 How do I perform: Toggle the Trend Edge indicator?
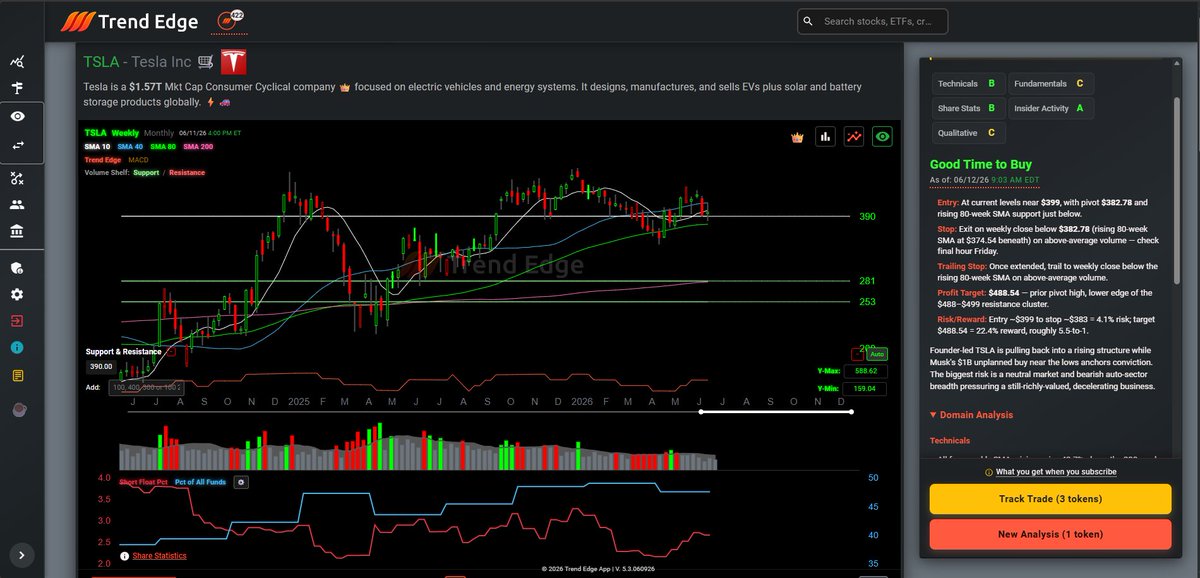pos(103,160)
